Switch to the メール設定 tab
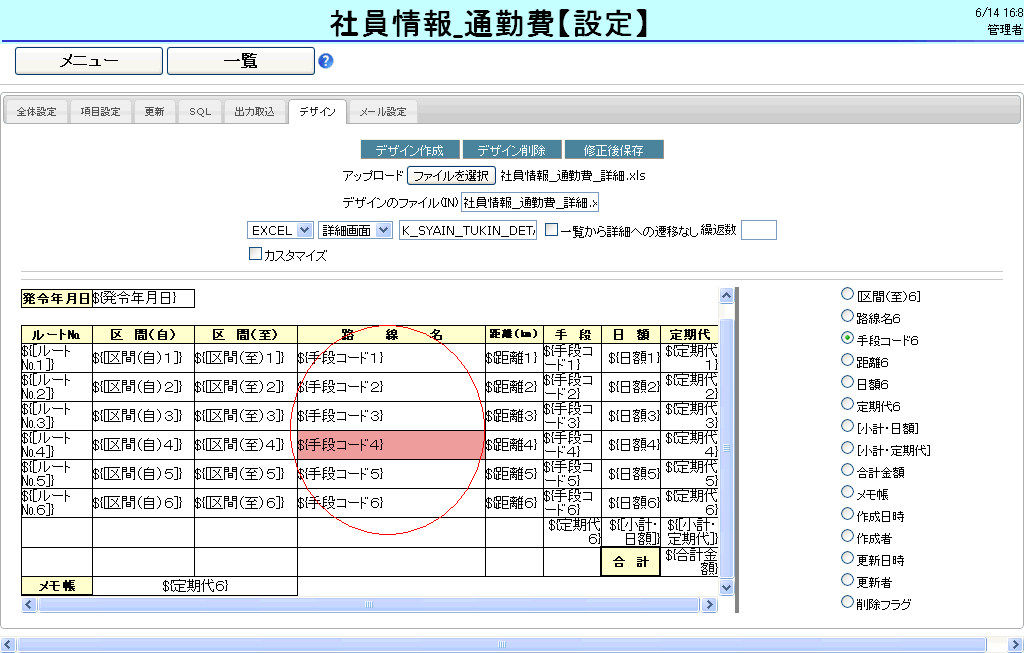Screen dimensions: 1024x653 383,112
